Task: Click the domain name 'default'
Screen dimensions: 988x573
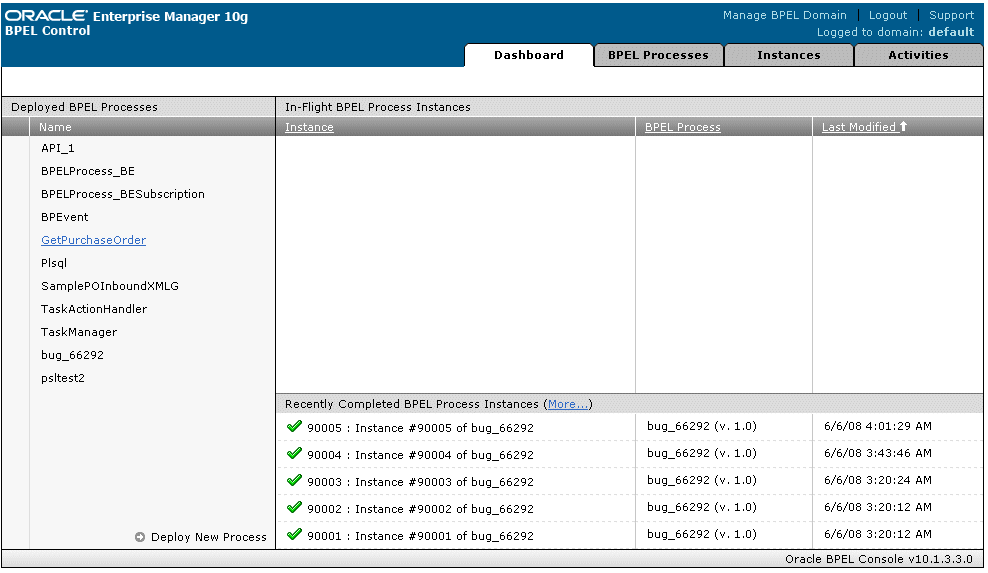Action: 951,32
